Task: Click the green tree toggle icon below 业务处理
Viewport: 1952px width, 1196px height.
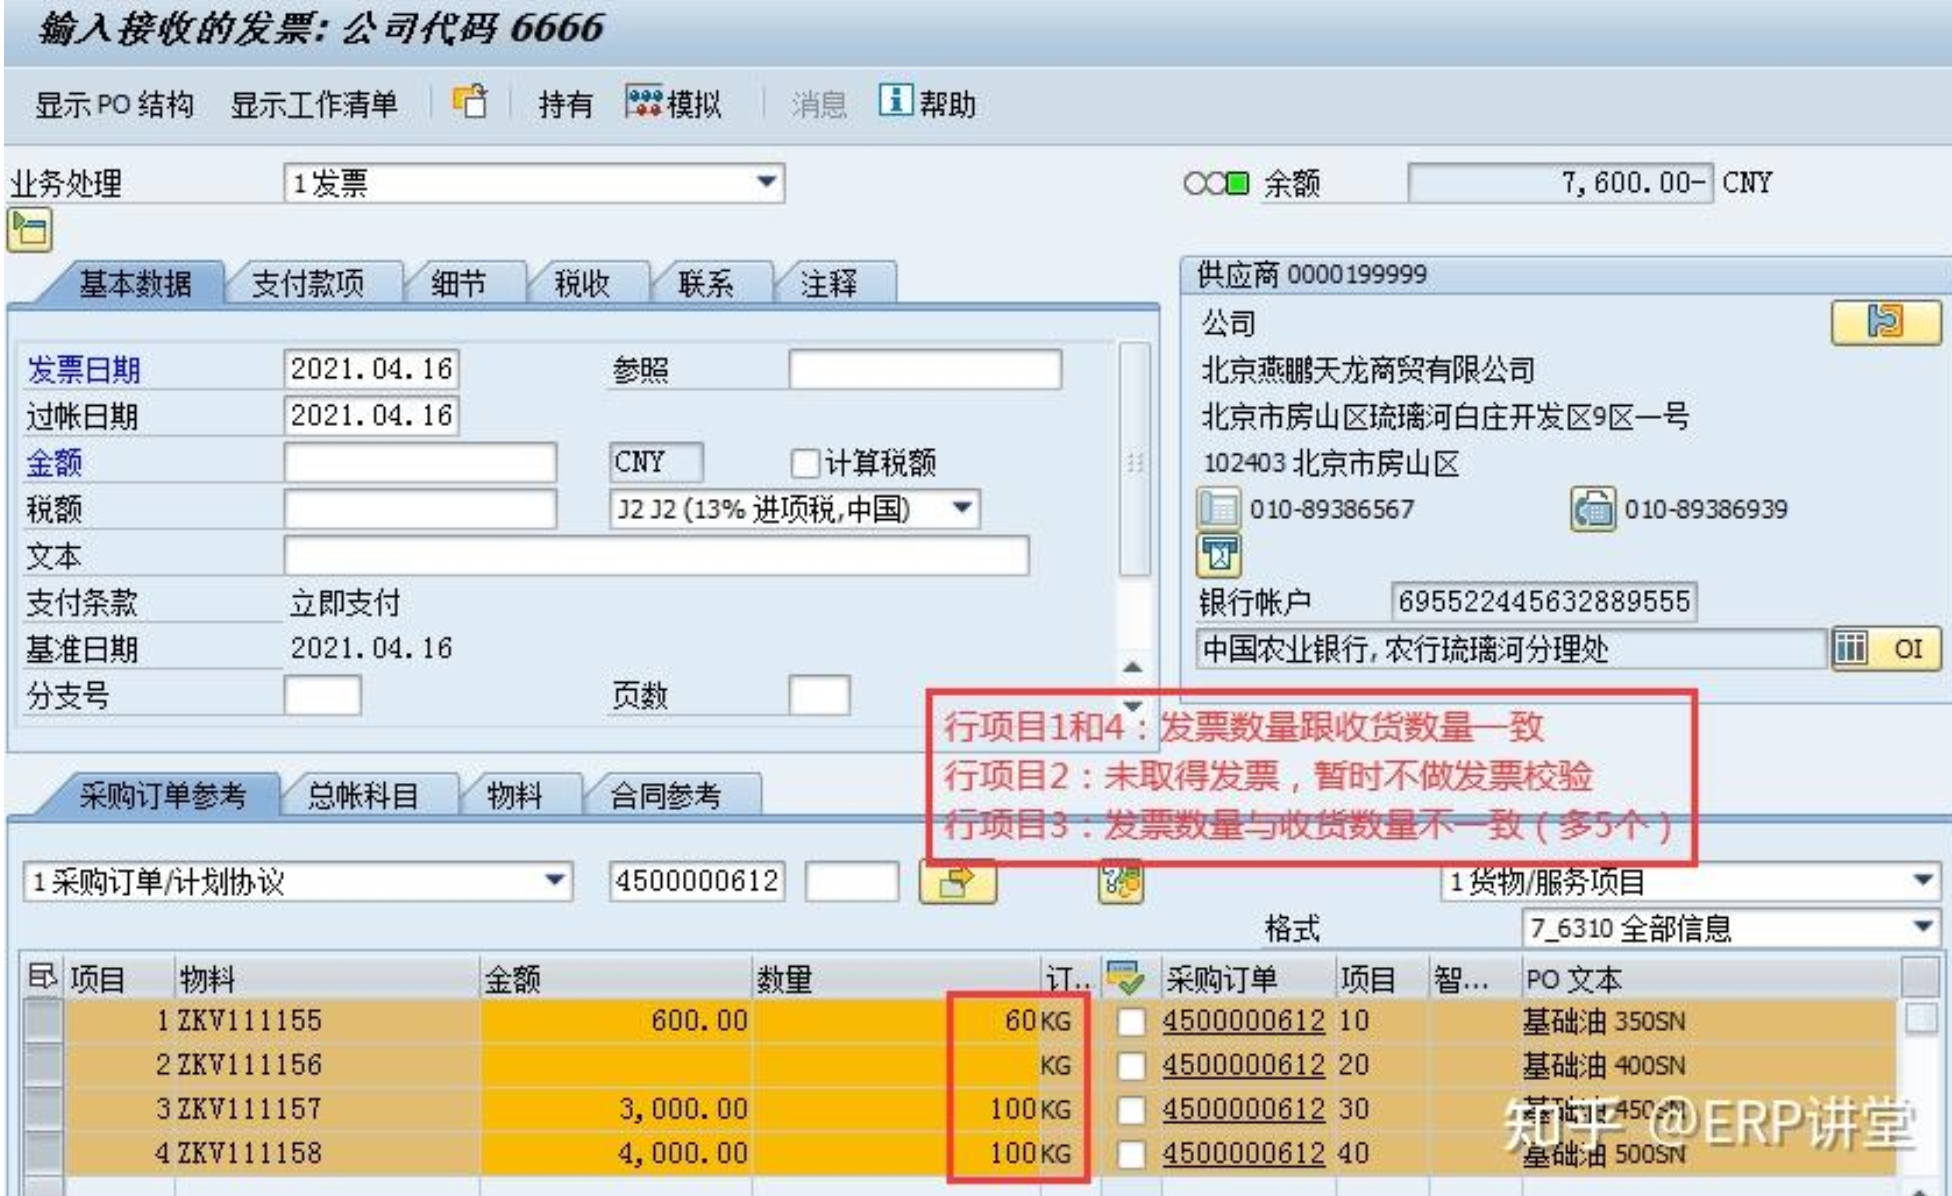Action: pyautogui.click(x=30, y=230)
